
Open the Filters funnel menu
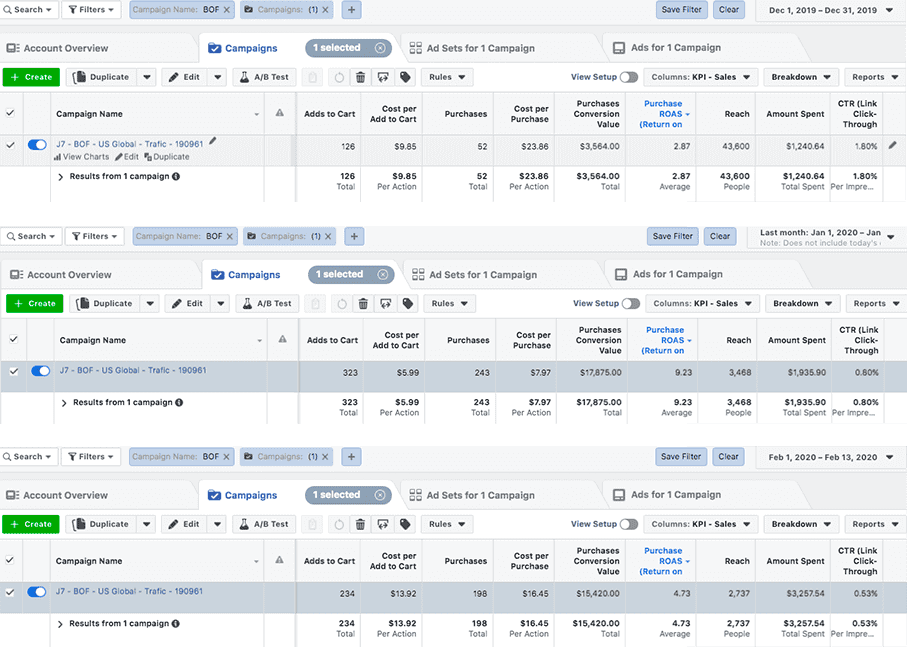[90, 9]
